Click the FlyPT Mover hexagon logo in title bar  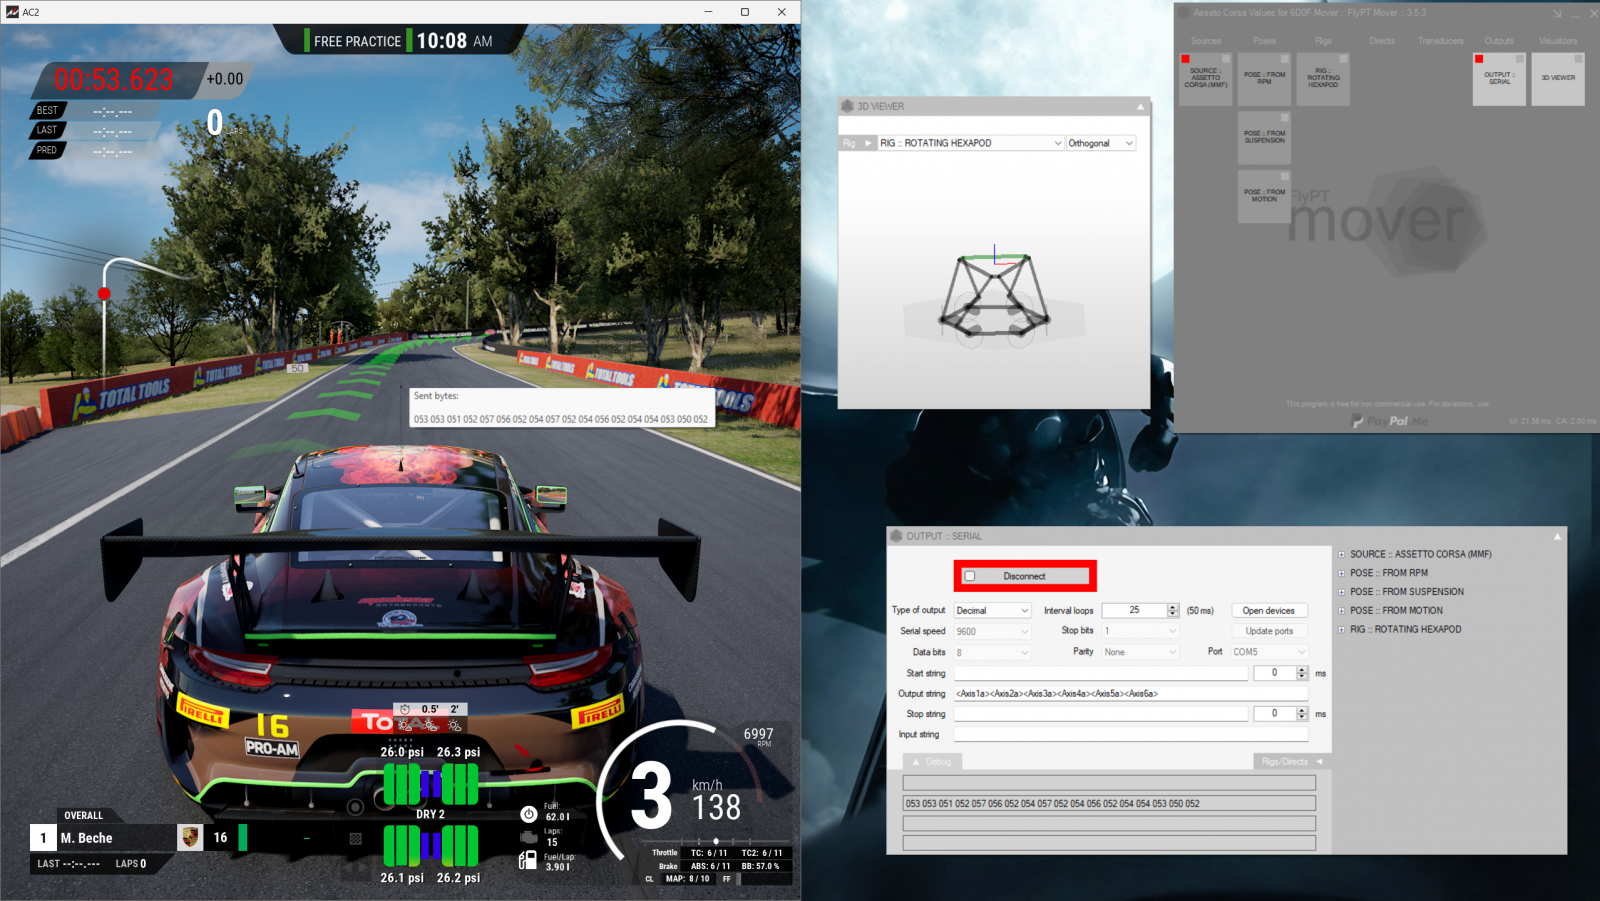click(x=1184, y=13)
